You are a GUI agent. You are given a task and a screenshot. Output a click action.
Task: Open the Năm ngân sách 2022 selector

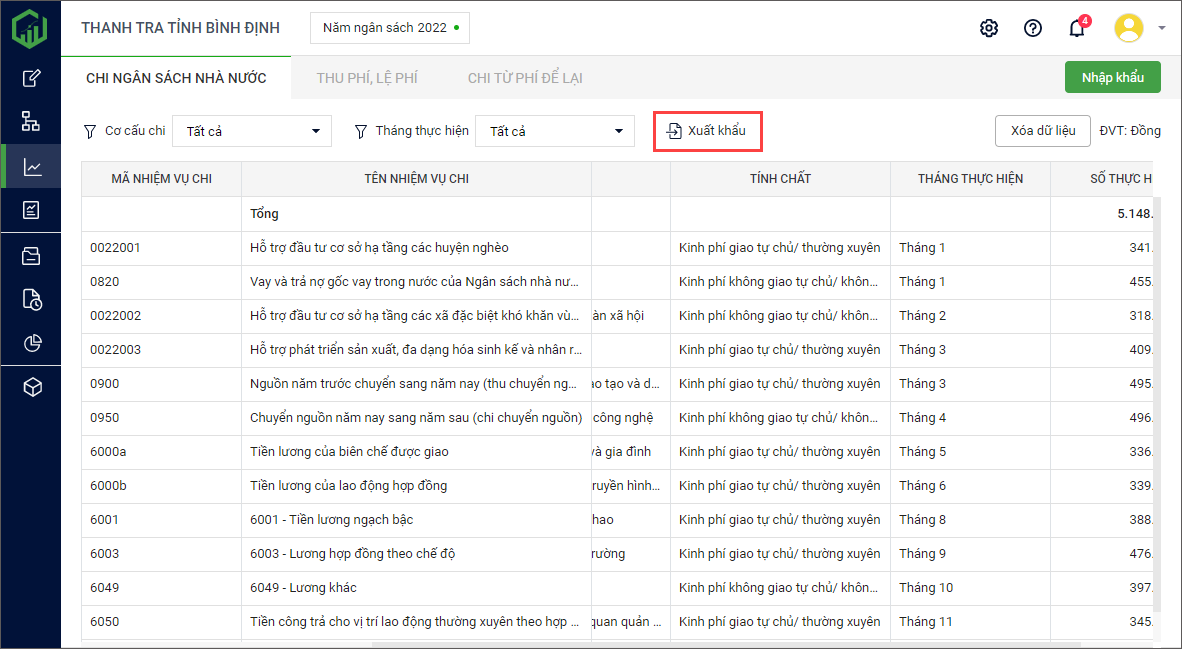(x=390, y=28)
